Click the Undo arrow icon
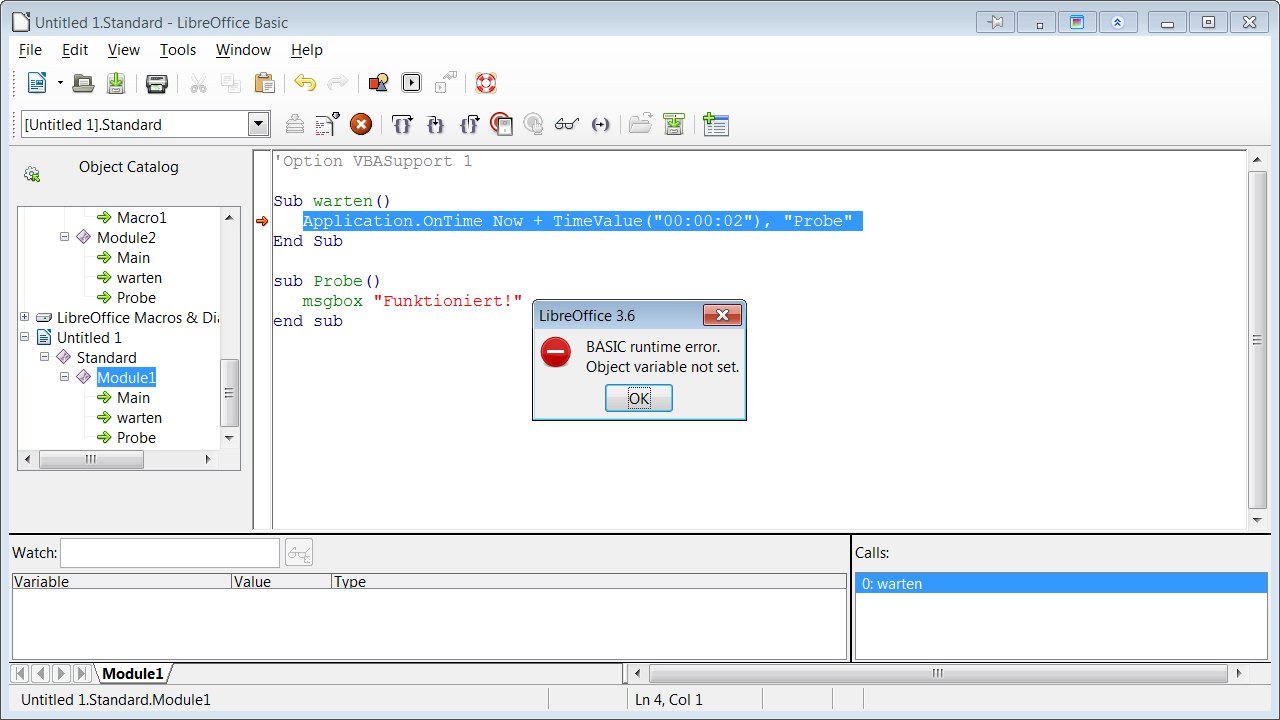Viewport: 1280px width, 720px height. pyautogui.click(x=305, y=83)
